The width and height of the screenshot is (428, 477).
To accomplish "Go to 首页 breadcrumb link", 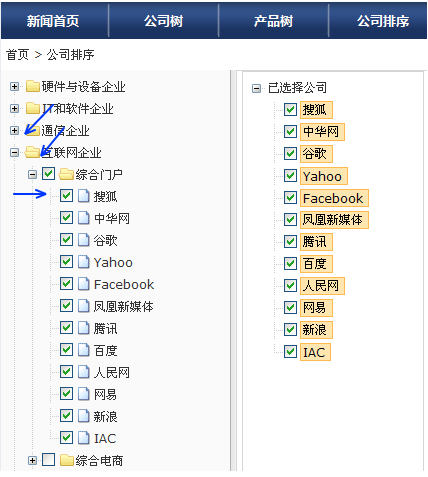I will pyautogui.click(x=17, y=55).
